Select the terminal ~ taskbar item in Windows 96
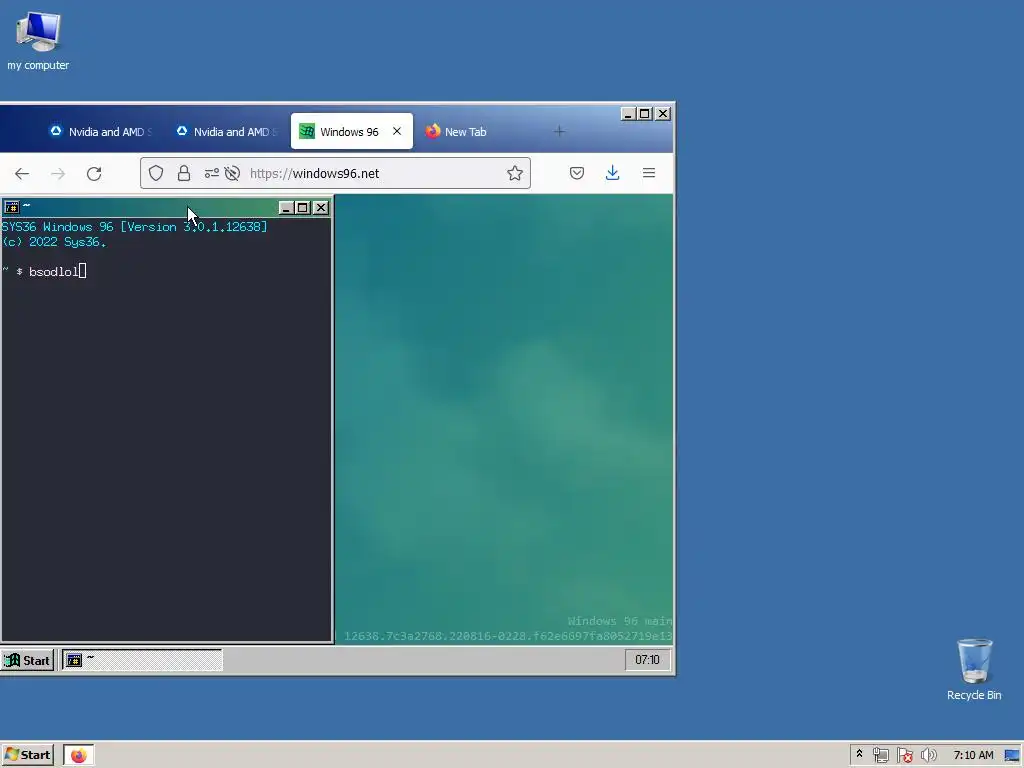 coord(142,660)
